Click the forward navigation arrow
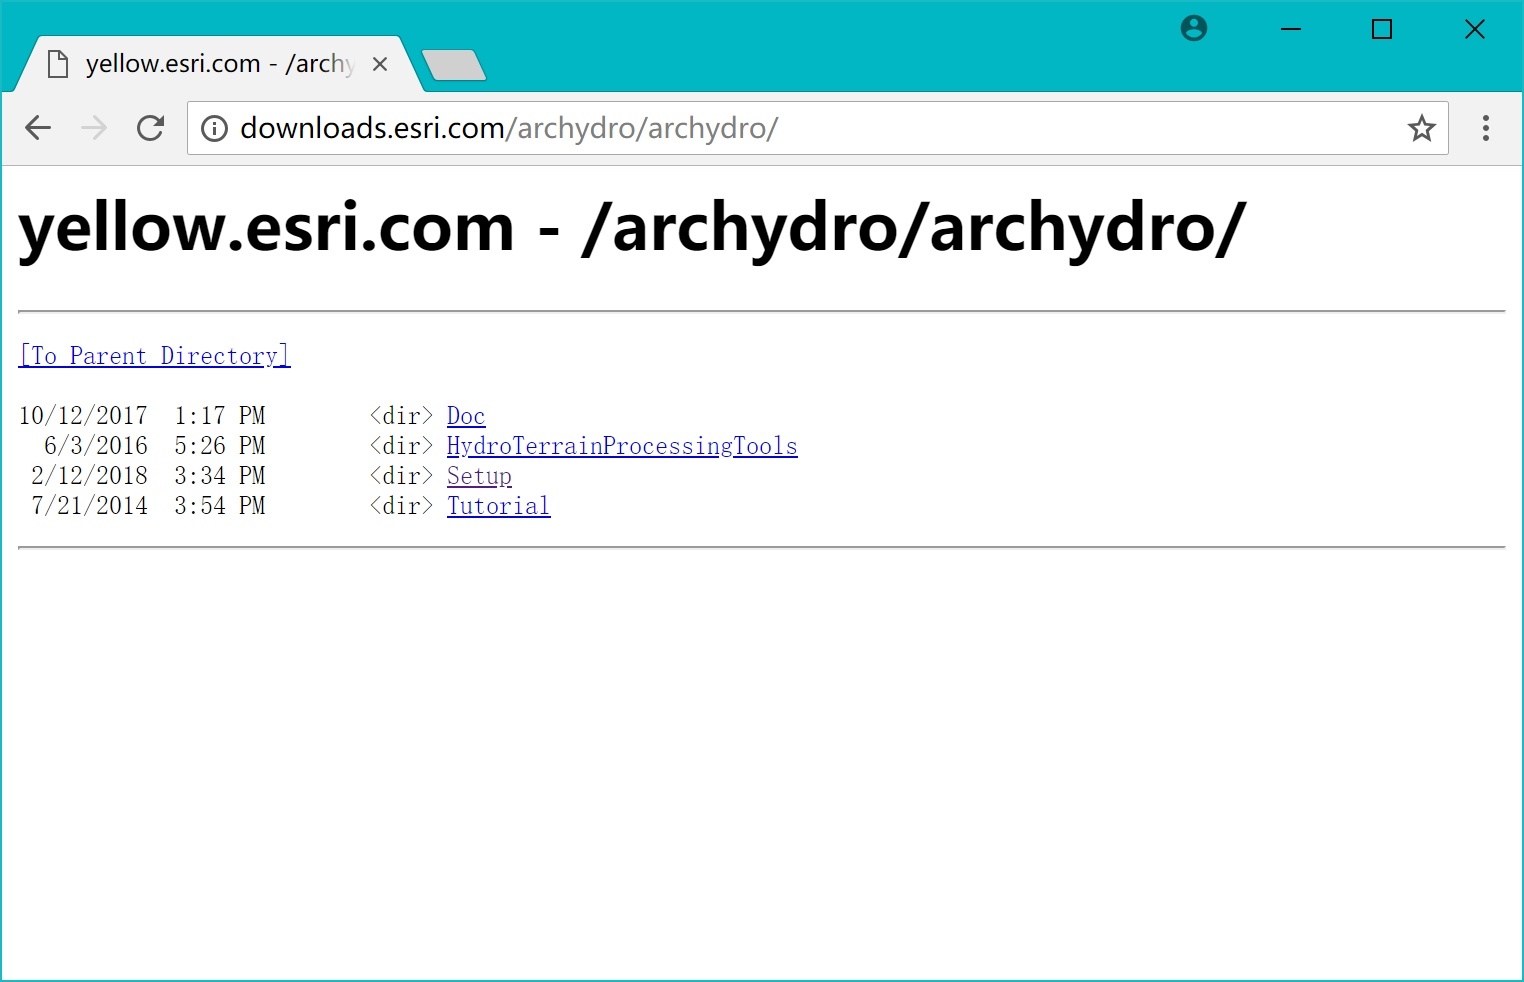1524x982 pixels. click(94, 128)
